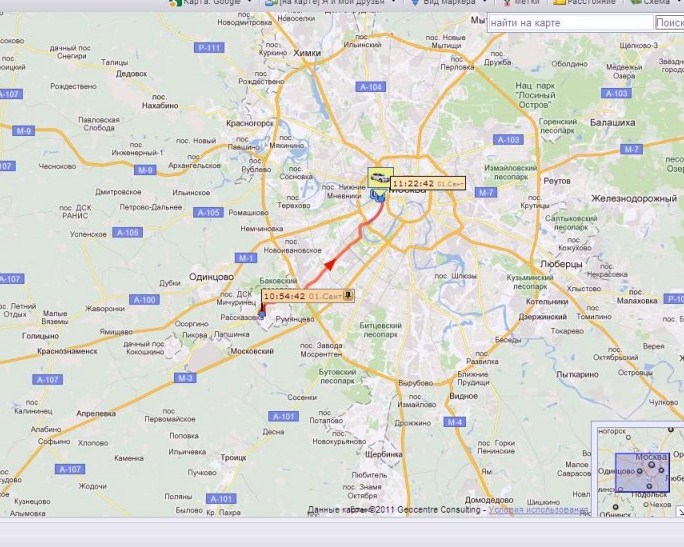This screenshot has width=684, height=547.
Task: Click the Нахабино label
Action: pos(160,105)
